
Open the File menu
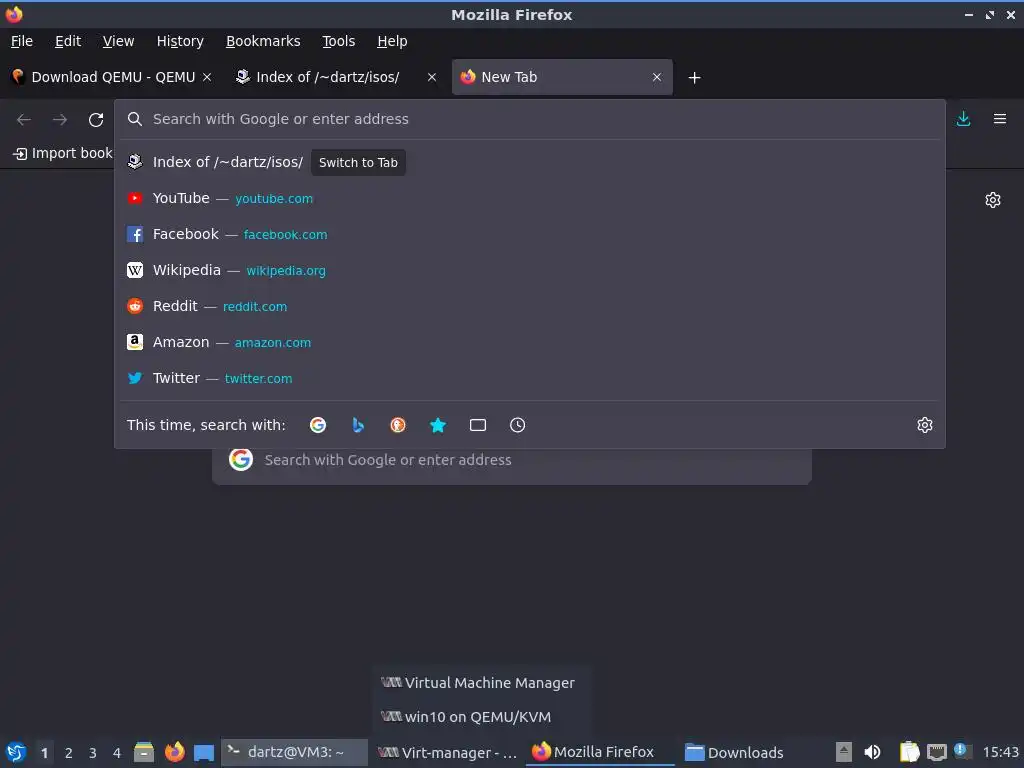point(22,41)
